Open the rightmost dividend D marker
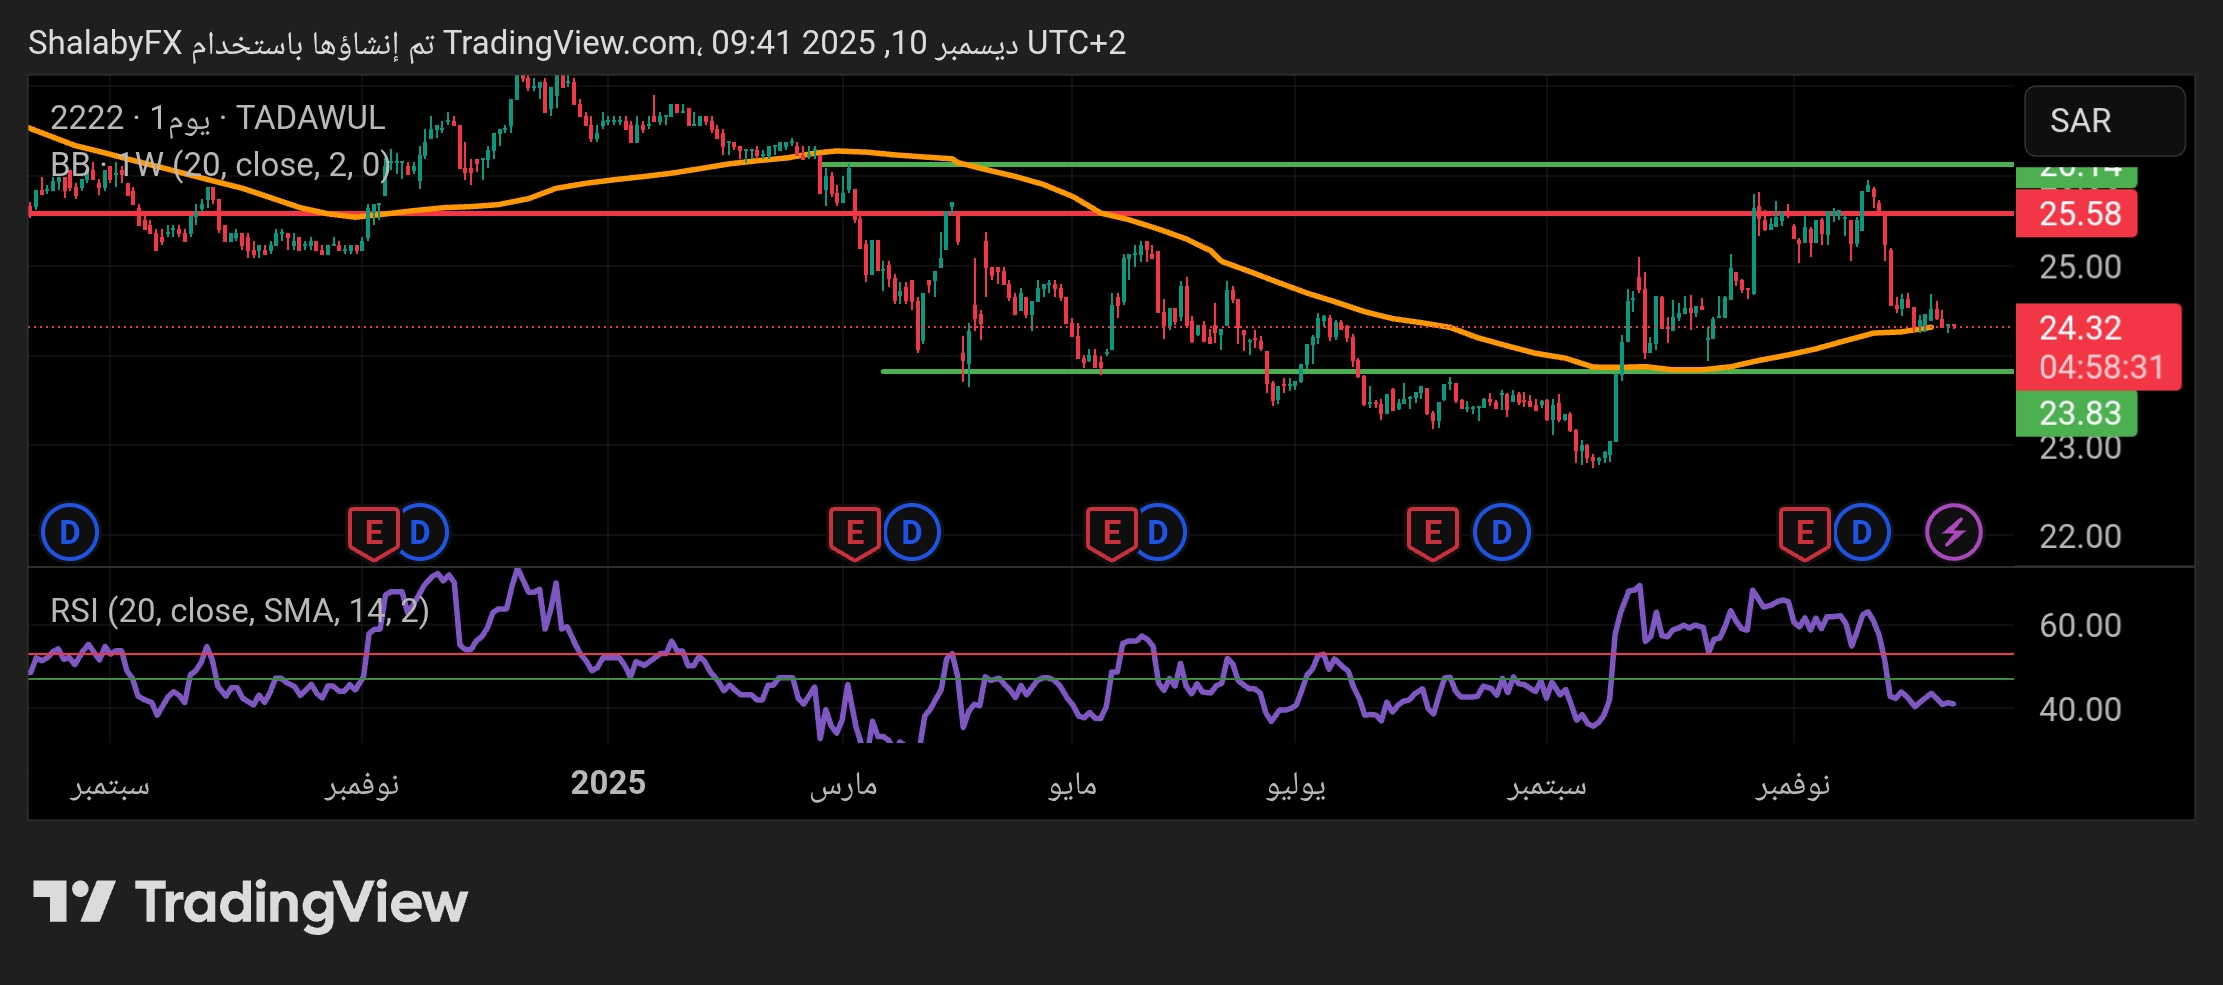This screenshot has height=985, width=2223. [x=1861, y=532]
